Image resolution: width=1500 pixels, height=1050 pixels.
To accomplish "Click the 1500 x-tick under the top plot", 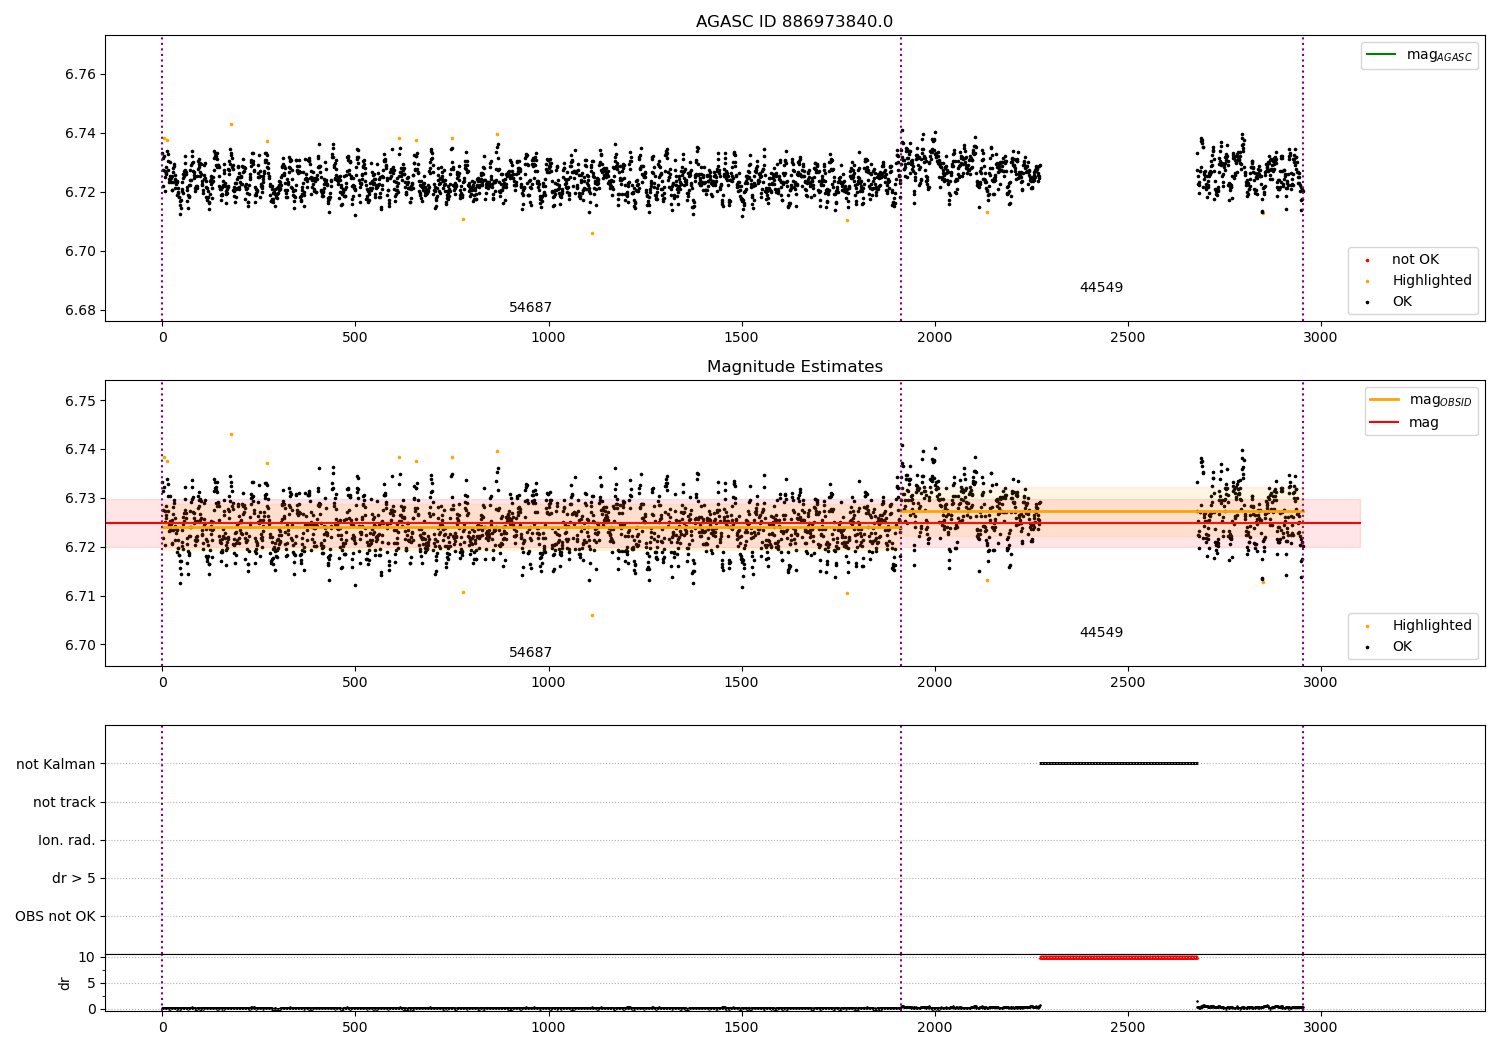I will click(x=741, y=338).
